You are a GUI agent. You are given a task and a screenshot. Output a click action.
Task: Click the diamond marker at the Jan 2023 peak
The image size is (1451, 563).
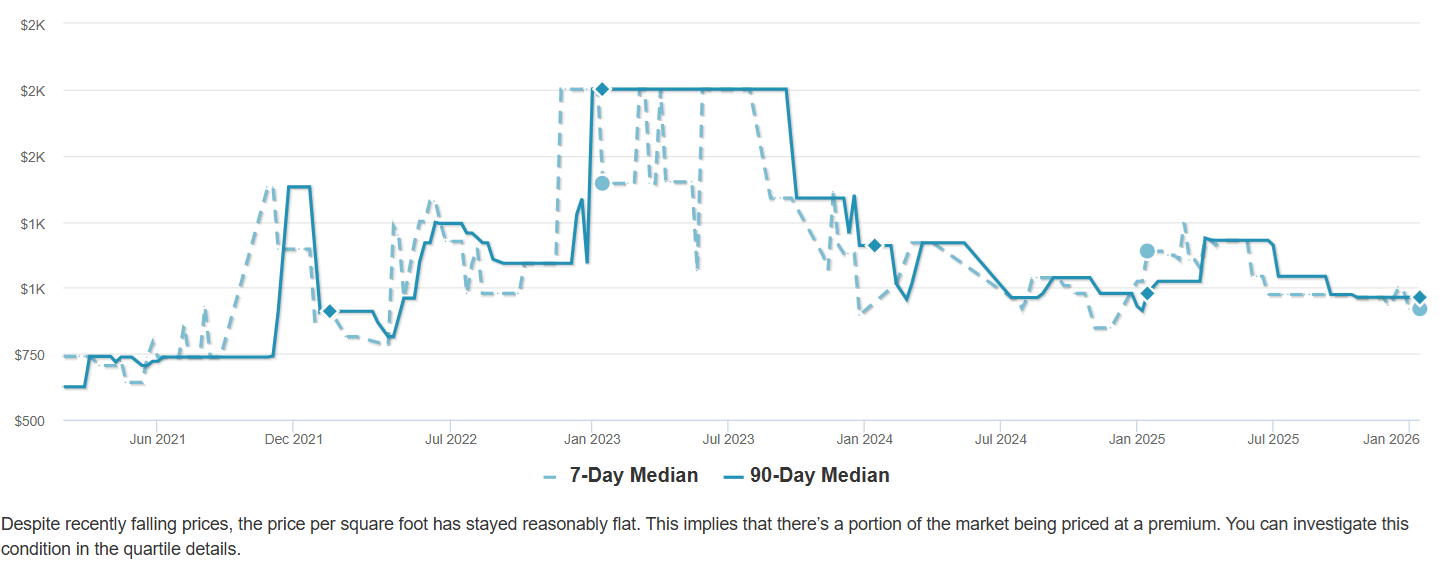tap(602, 89)
